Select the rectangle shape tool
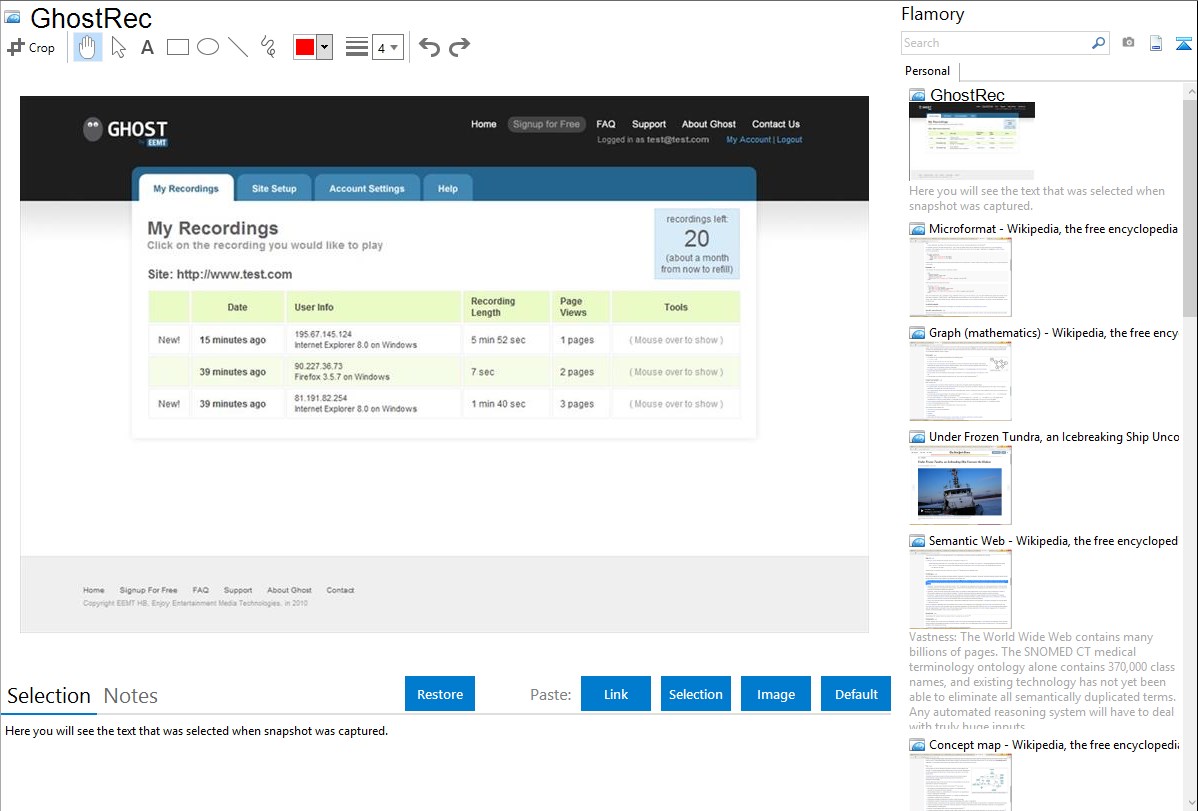This screenshot has width=1198, height=811. [x=178, y=47]
